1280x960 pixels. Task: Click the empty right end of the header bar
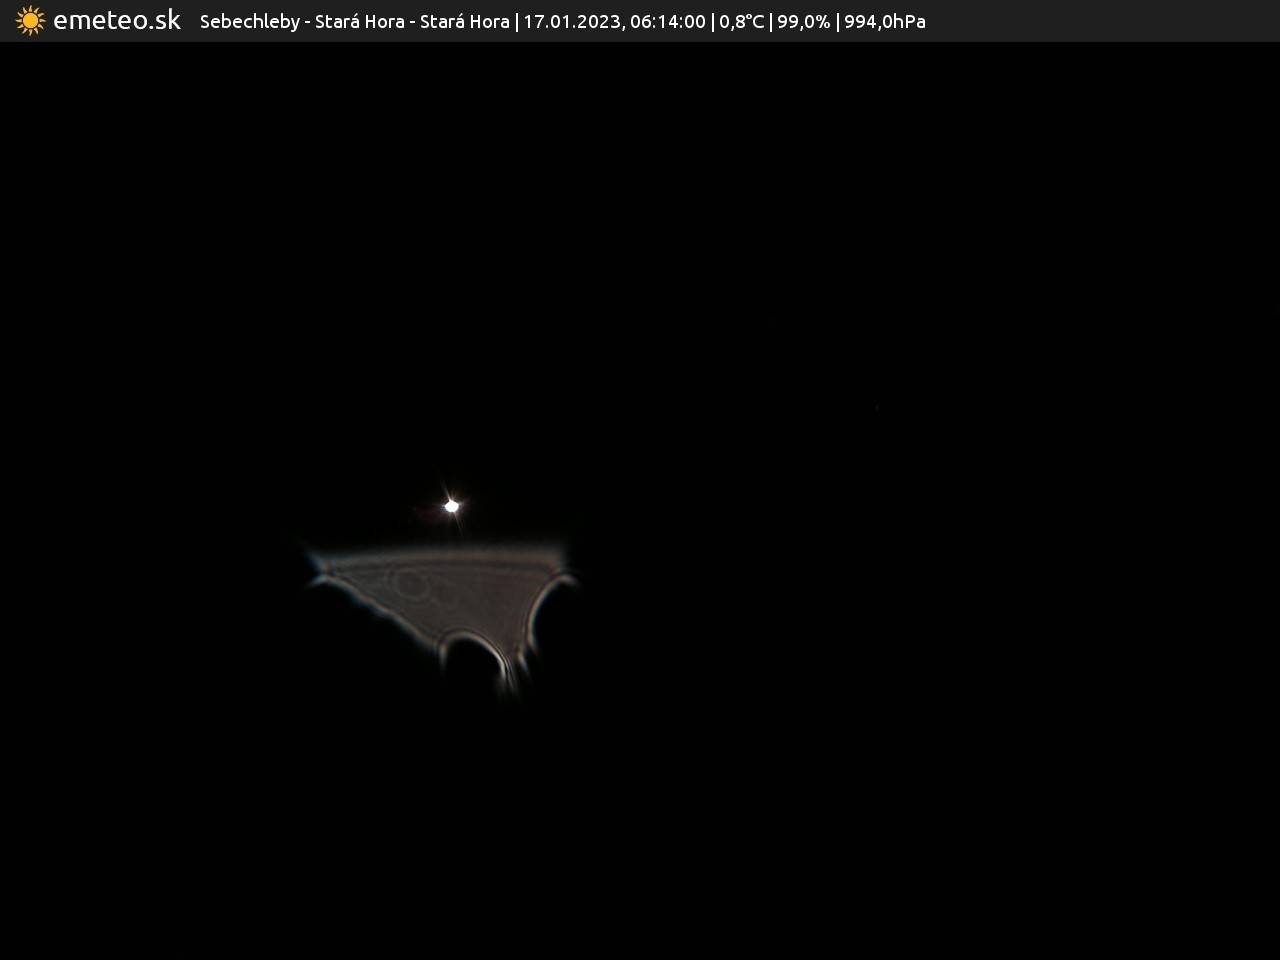click(1100, 21)
